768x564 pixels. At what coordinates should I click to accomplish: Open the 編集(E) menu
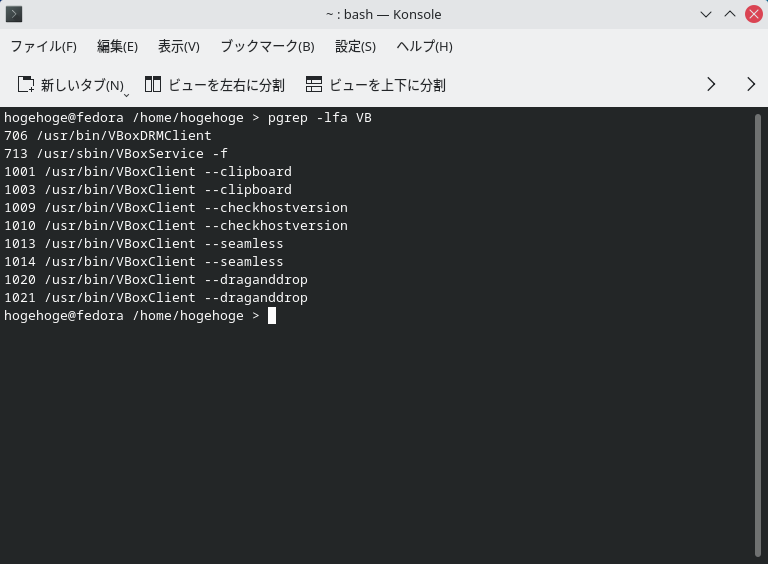[x=117, y=47]
